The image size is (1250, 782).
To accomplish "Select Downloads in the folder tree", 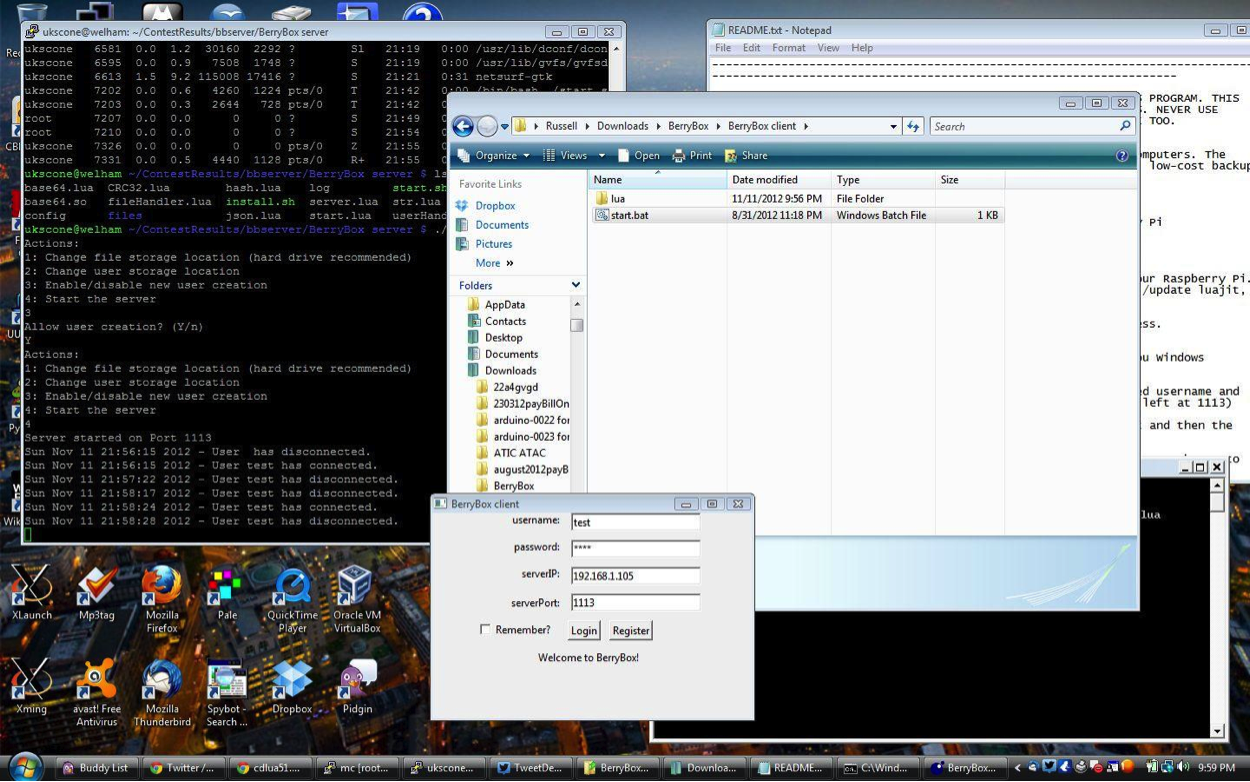I will (510, 370).
